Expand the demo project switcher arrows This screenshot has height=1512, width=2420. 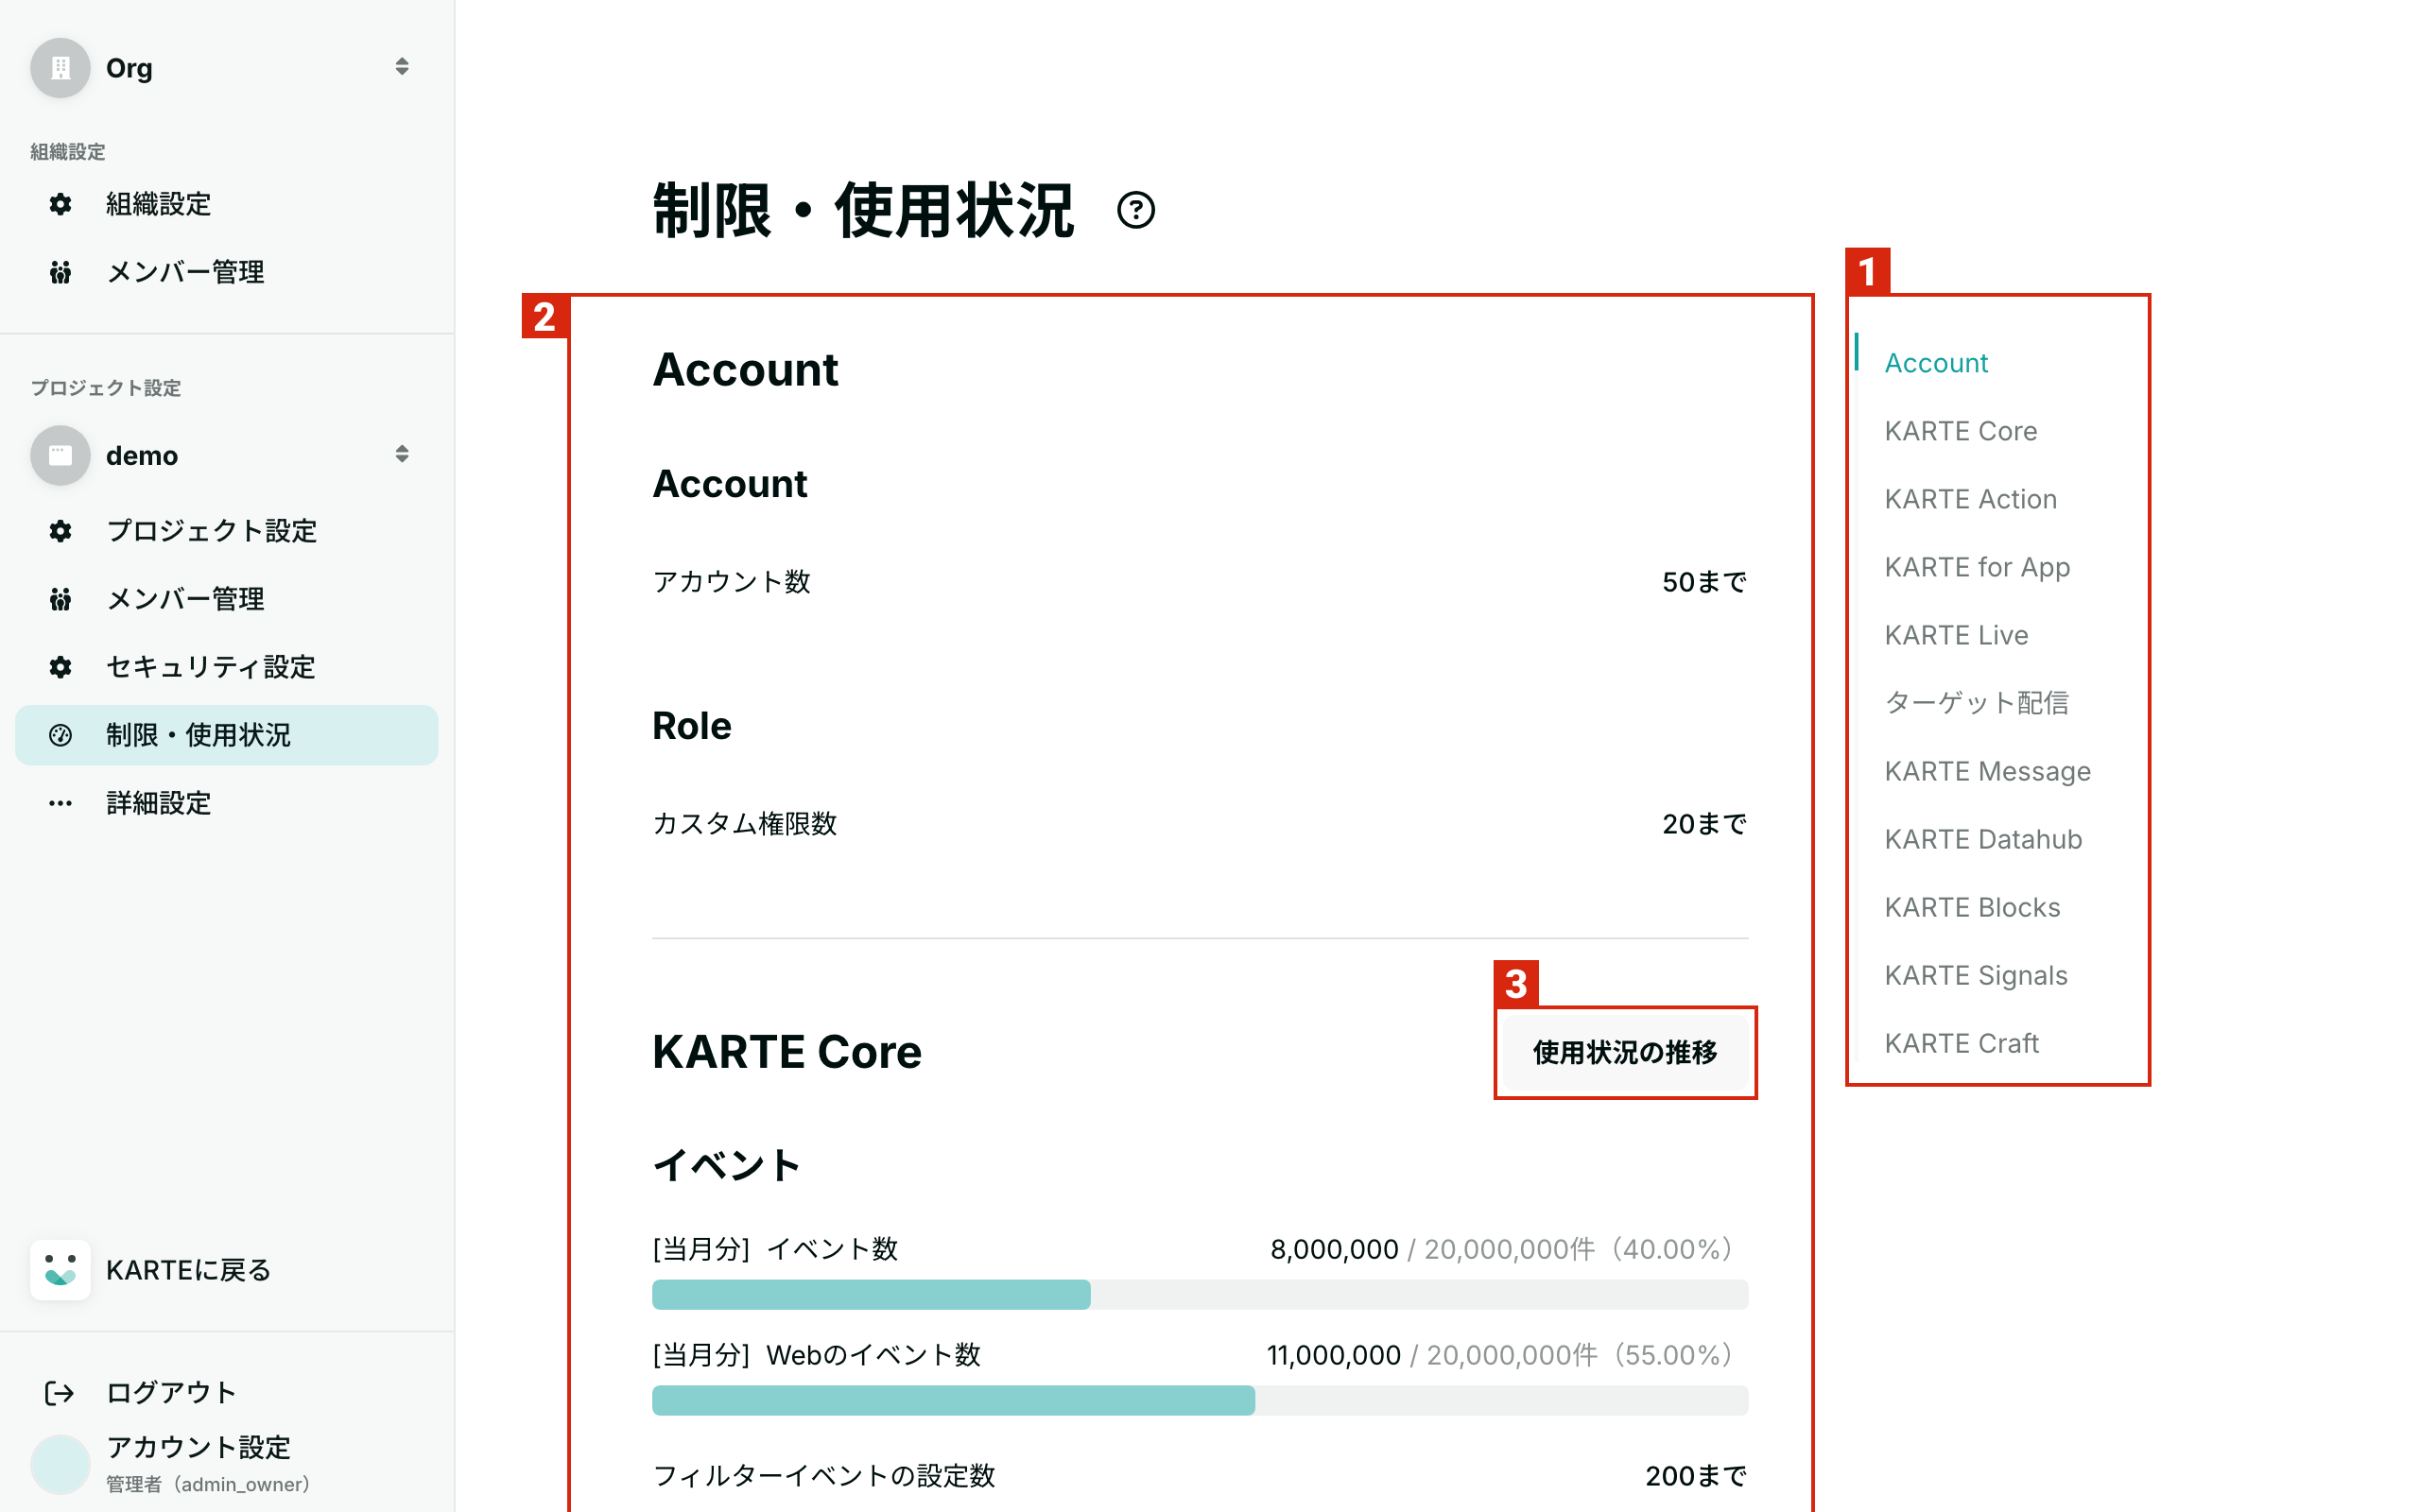(x=402, y=454)
